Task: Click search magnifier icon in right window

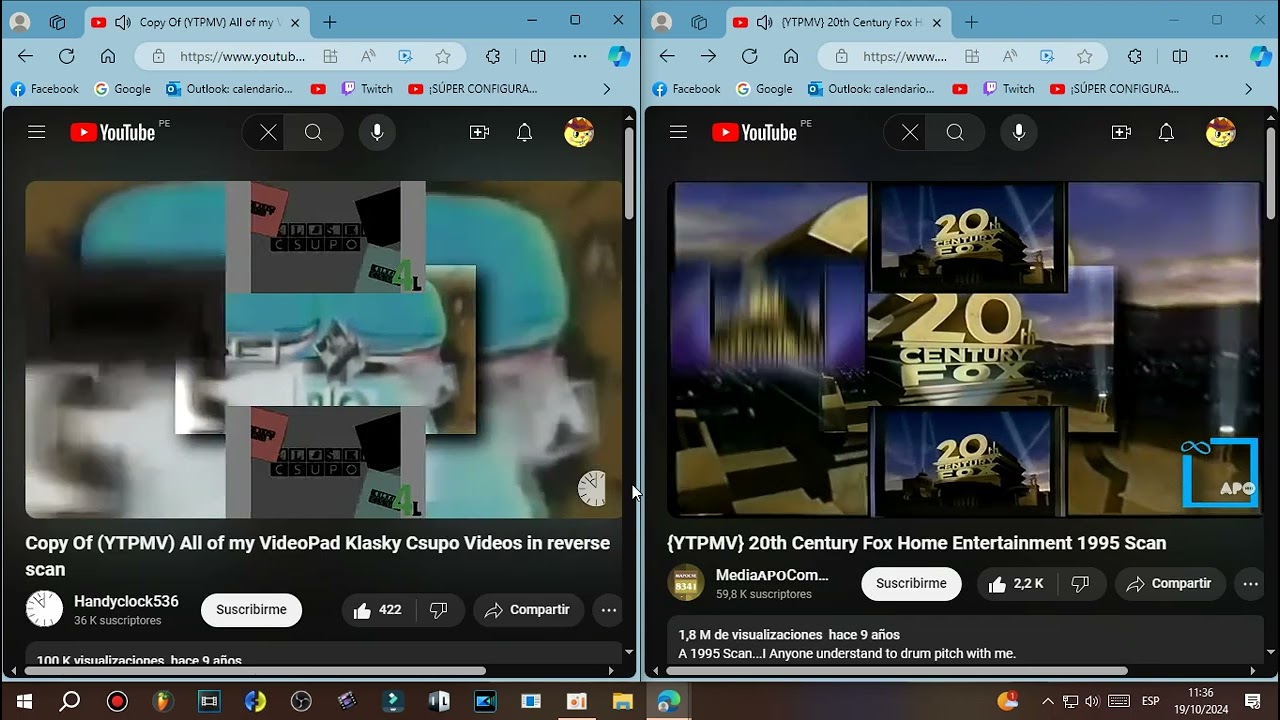Action: 955,132
